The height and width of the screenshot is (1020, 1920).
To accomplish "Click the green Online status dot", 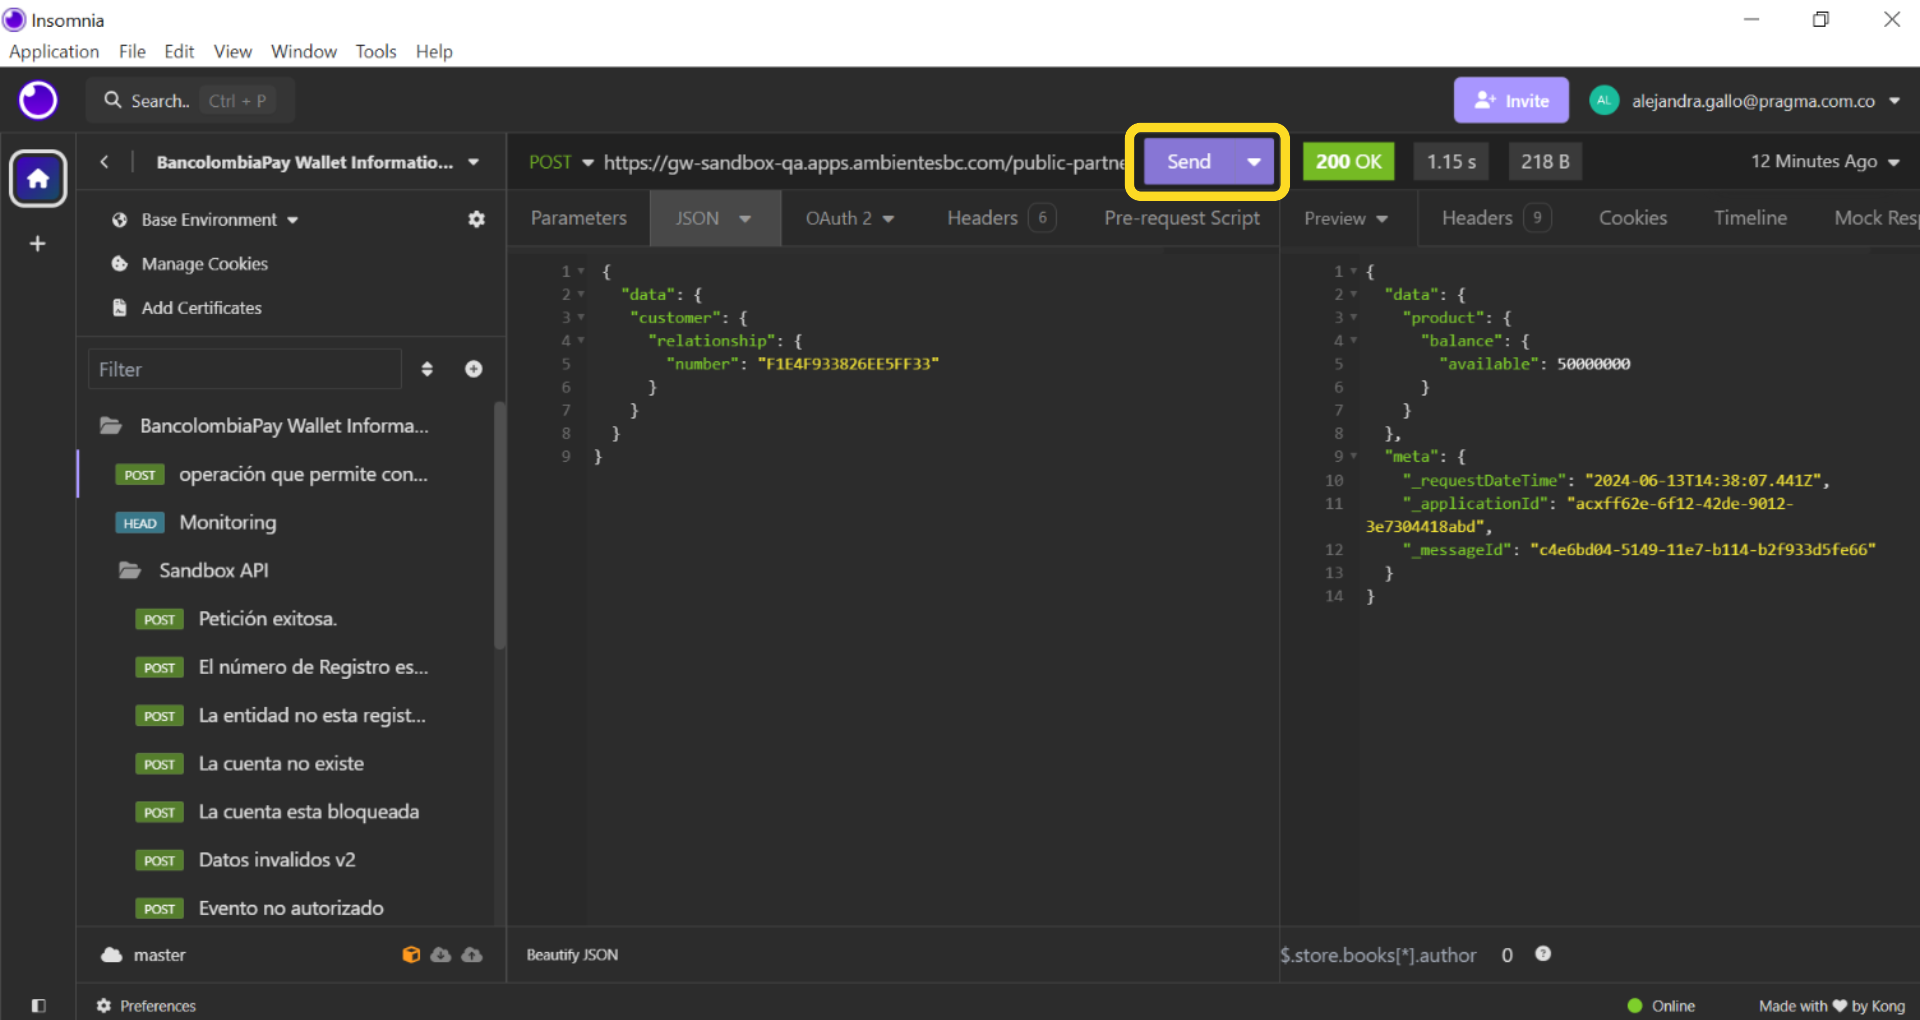I will coord(1635,1006).
